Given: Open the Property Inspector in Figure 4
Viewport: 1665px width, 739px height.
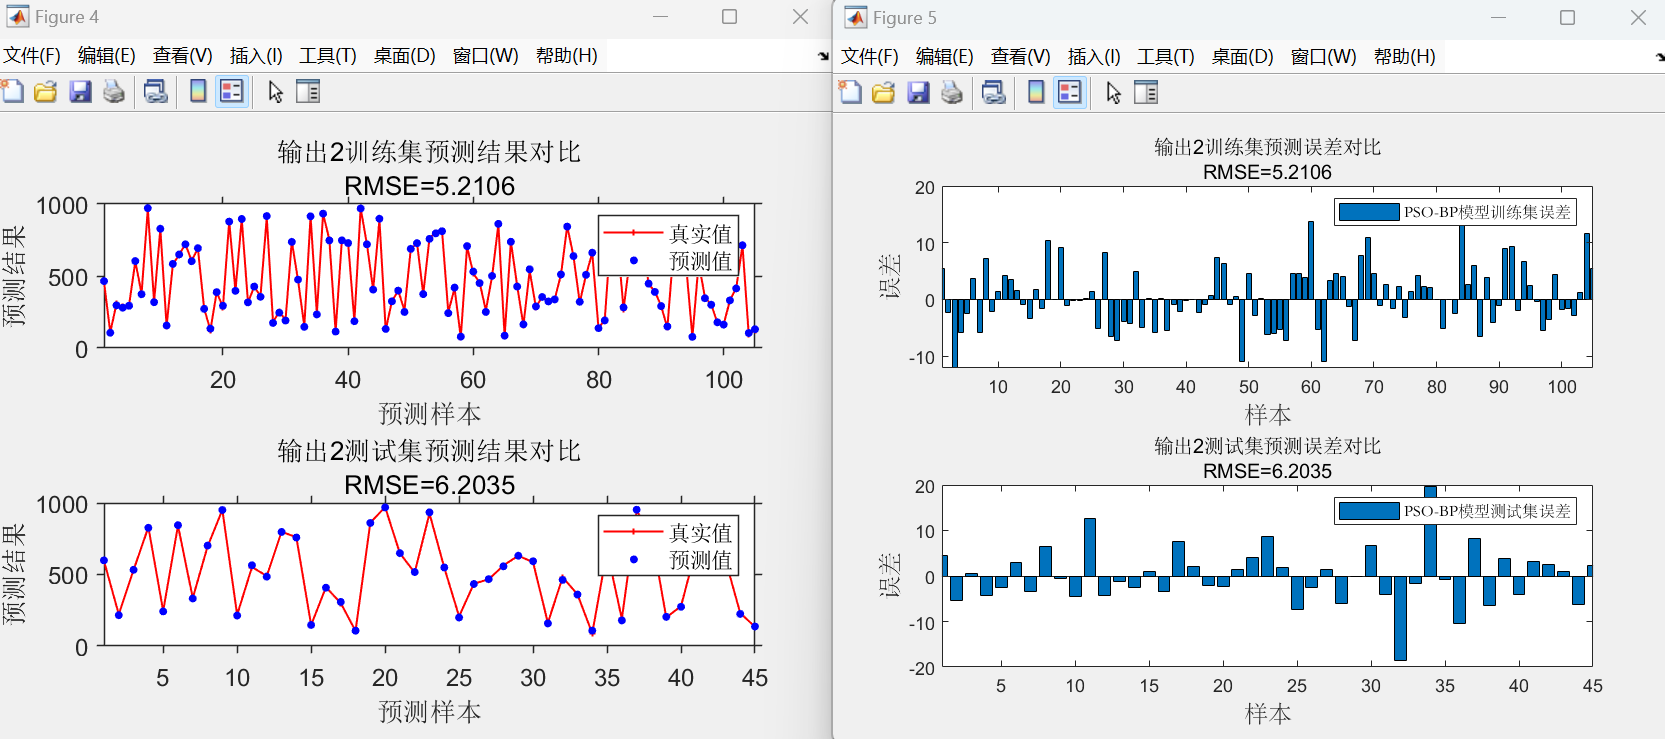Looking at the screenshot, I should [x=308, y=92].
